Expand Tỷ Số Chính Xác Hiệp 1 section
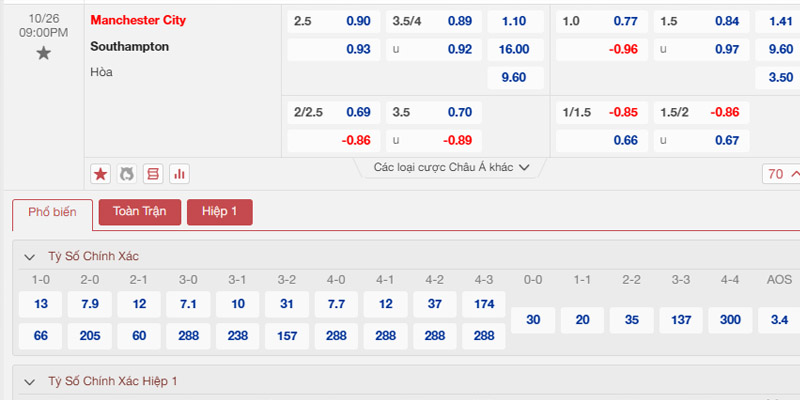Screen dimensions: 800x400 point(30,382)
